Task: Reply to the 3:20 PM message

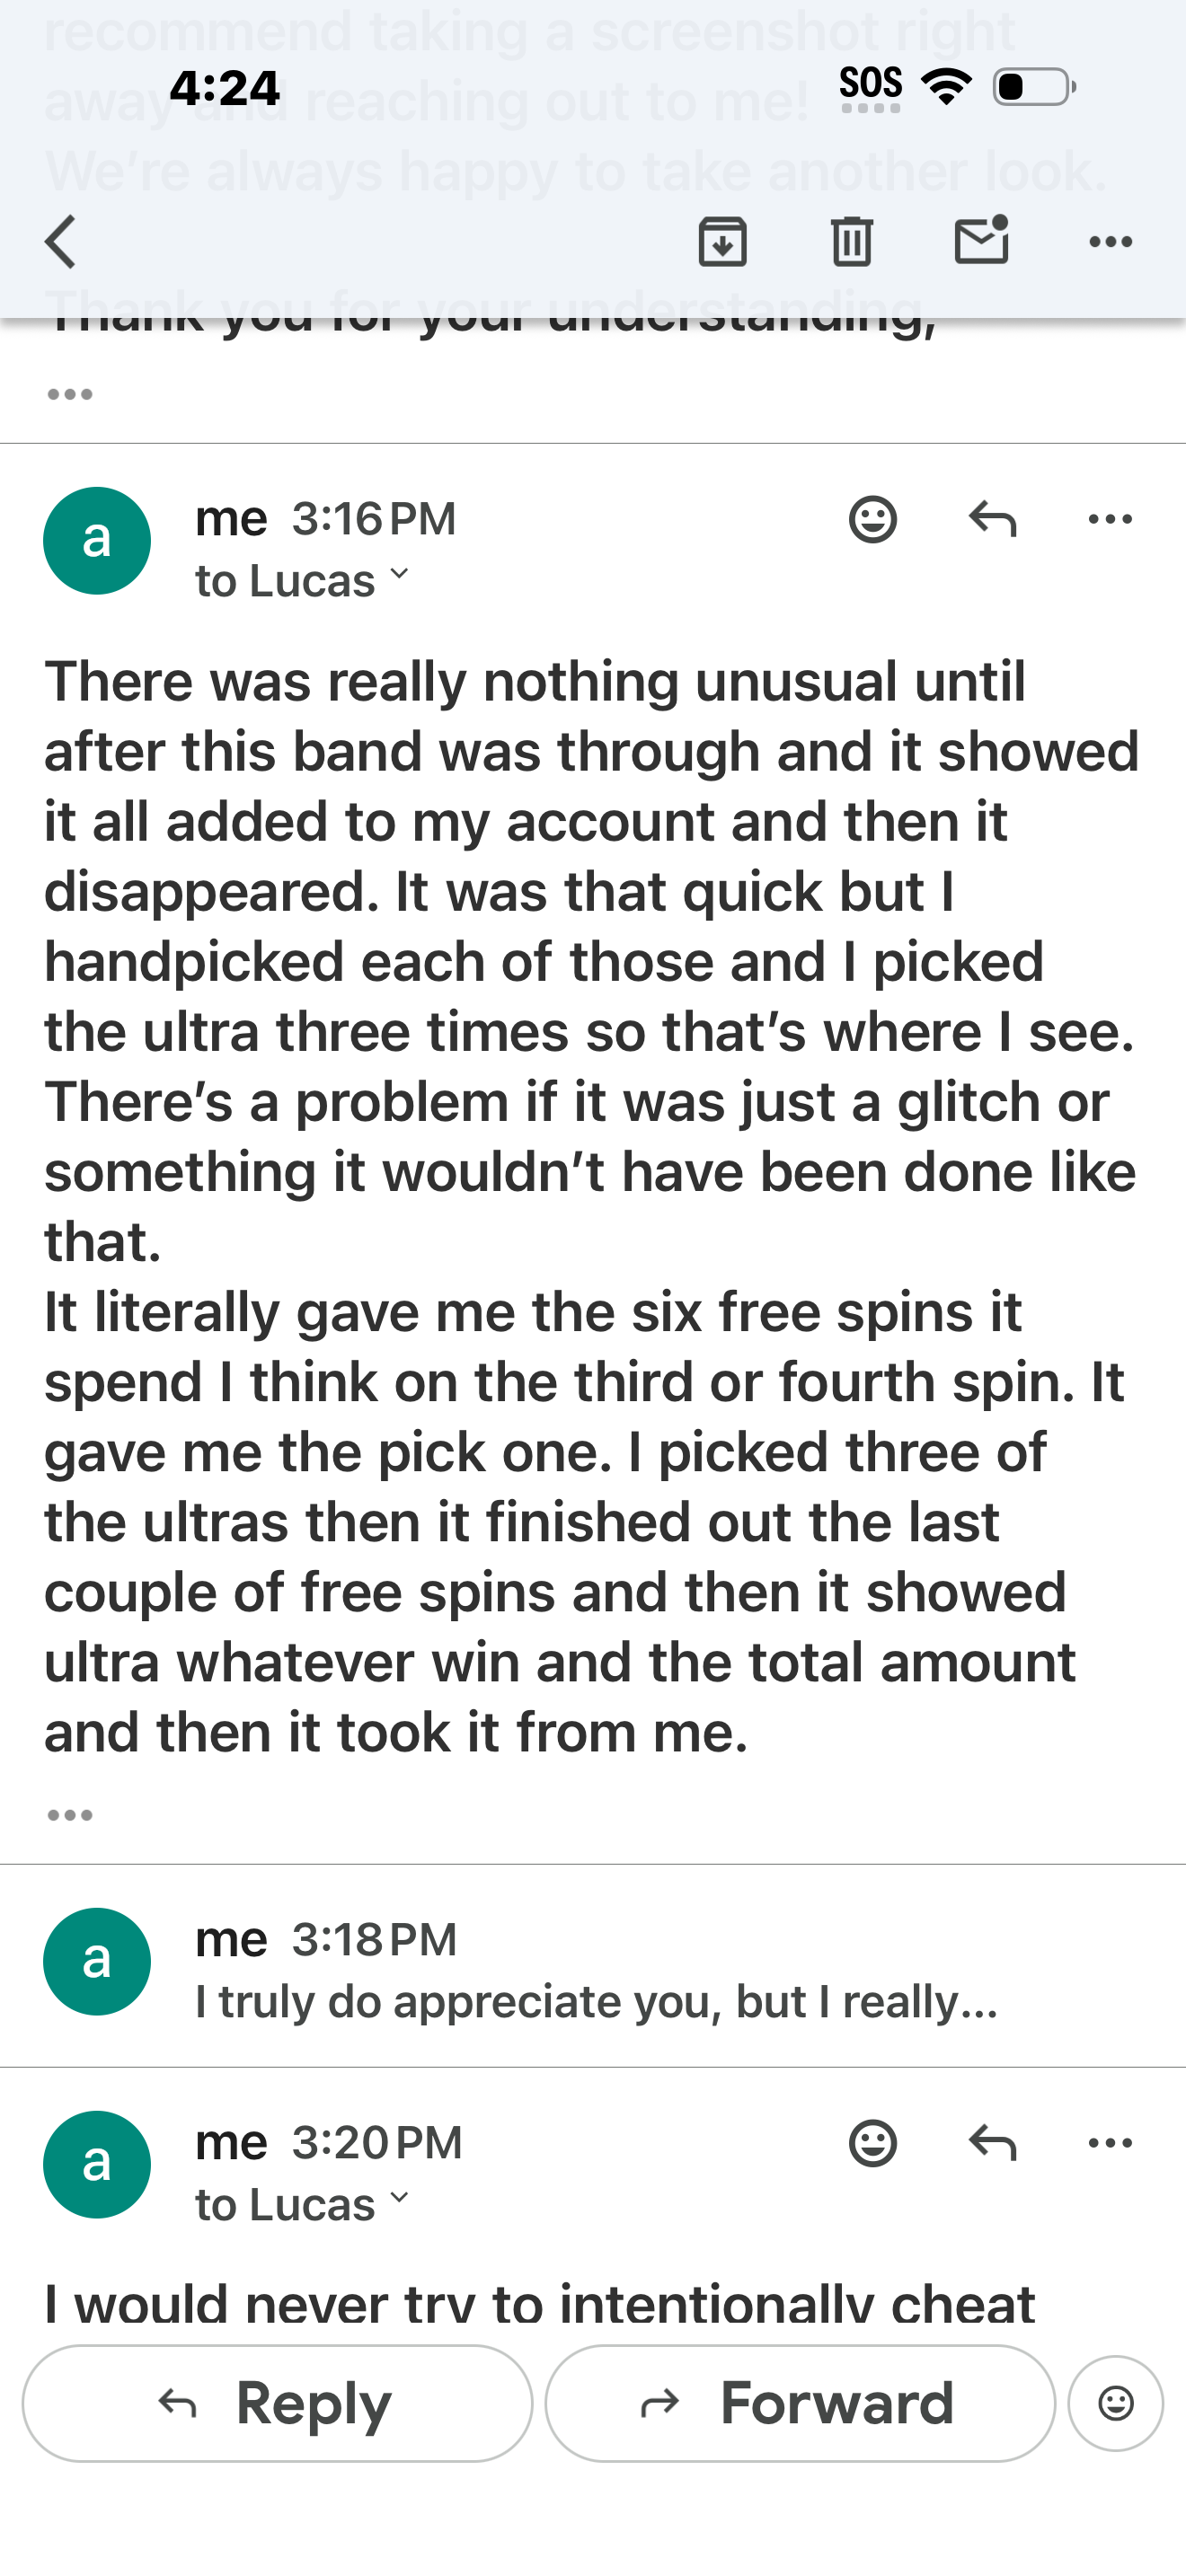Action: 992,2143
